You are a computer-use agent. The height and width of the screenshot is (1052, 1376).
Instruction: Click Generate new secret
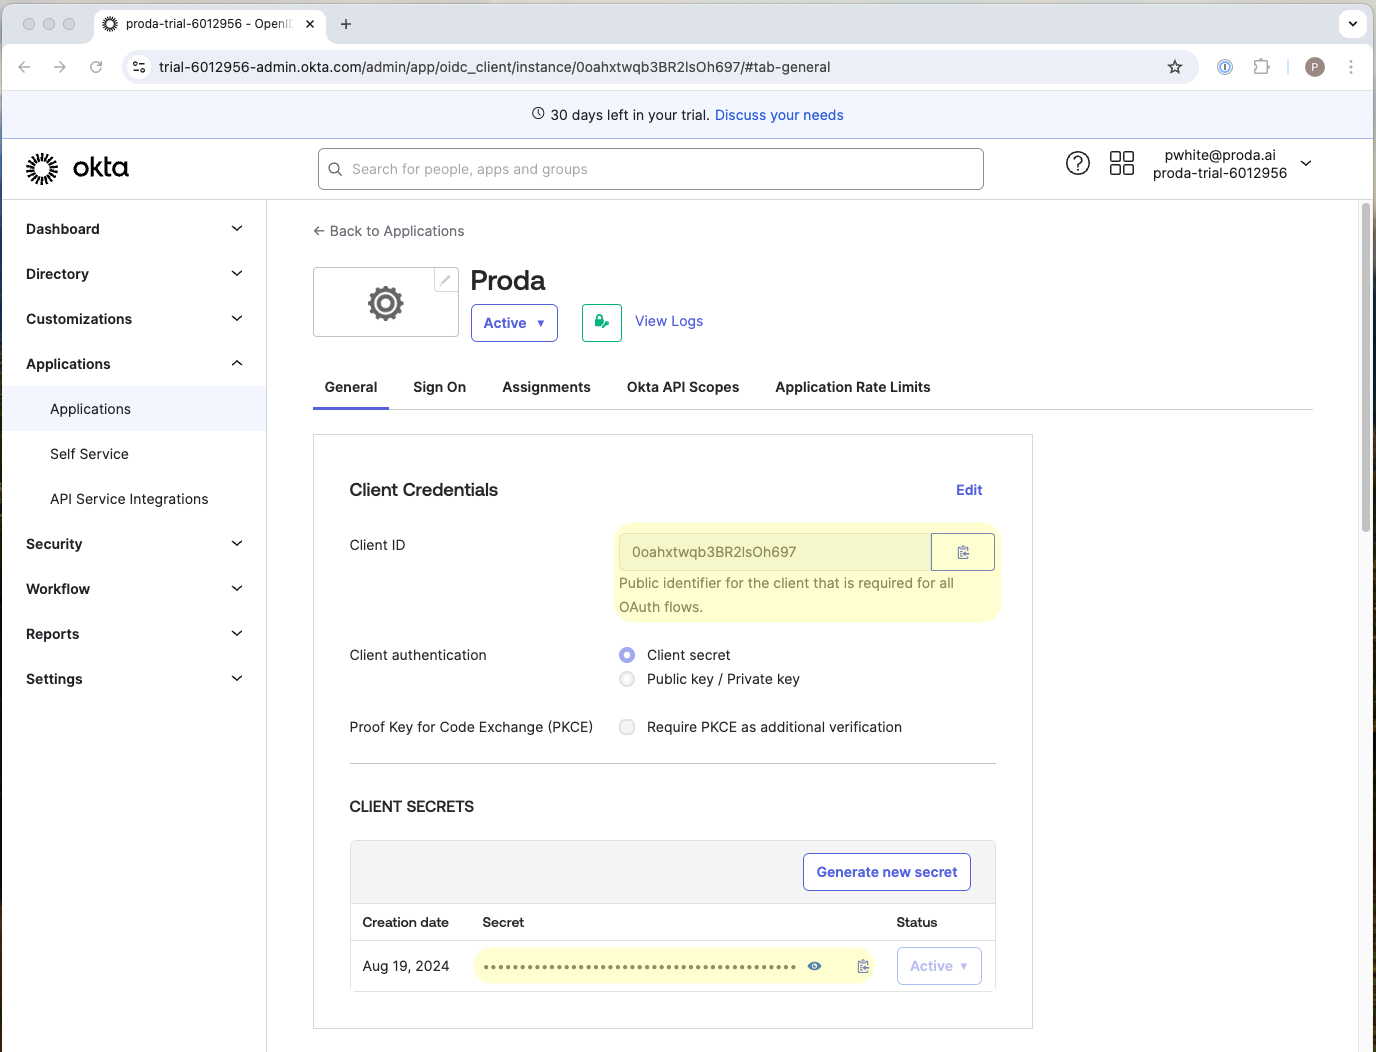(x=886, y=871)
